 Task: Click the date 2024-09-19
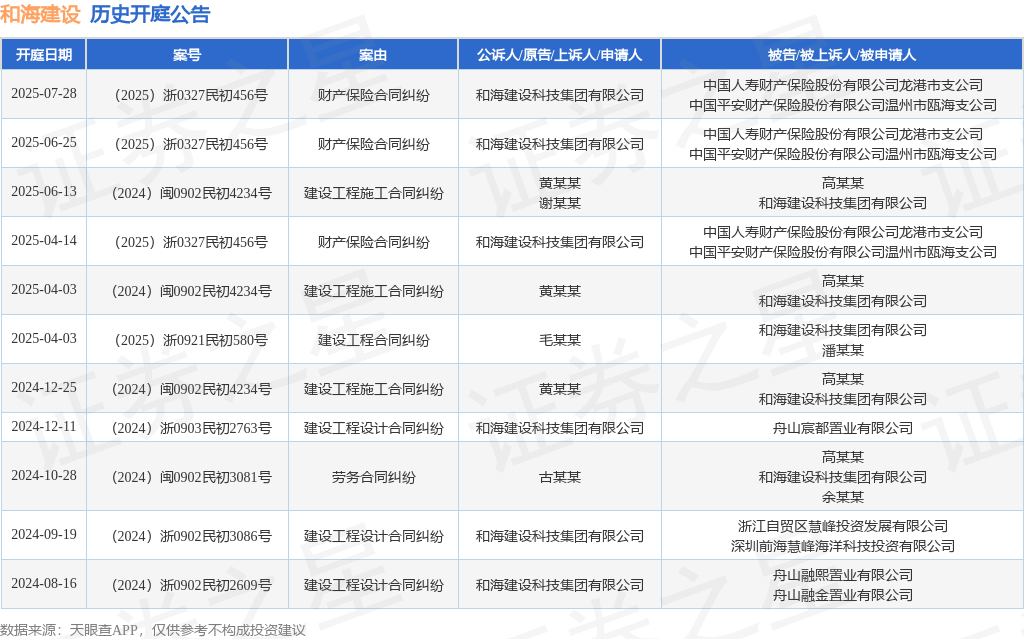44,534
